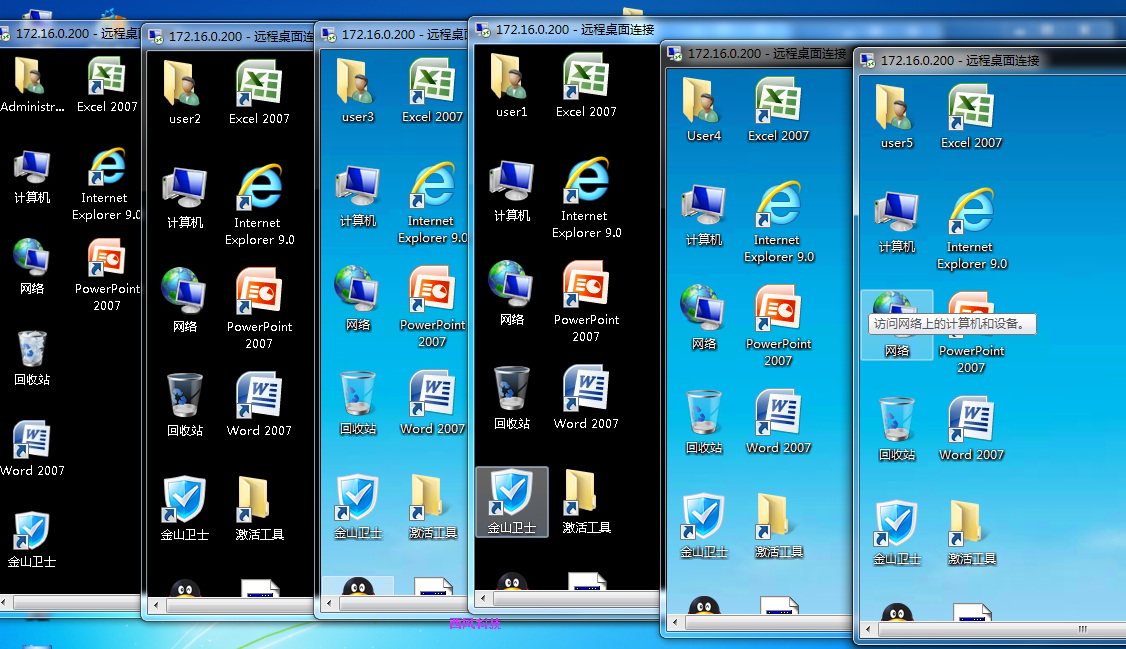The height and width of the screenshot is (649, 1126).
Task: Open Excel 2007 in the user3 window
Action: [432, 91]
